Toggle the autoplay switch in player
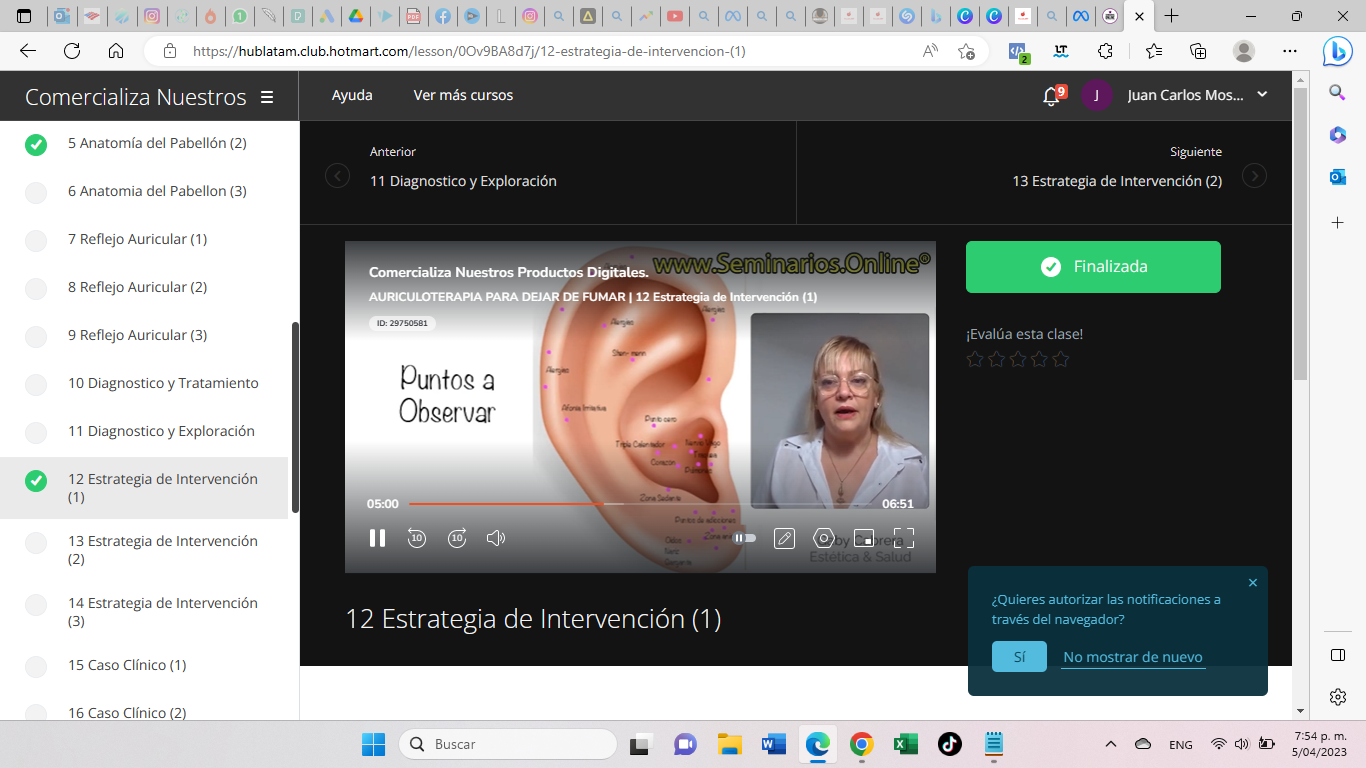Screen dimensions: 1366x768 click(x=744, y=538)
